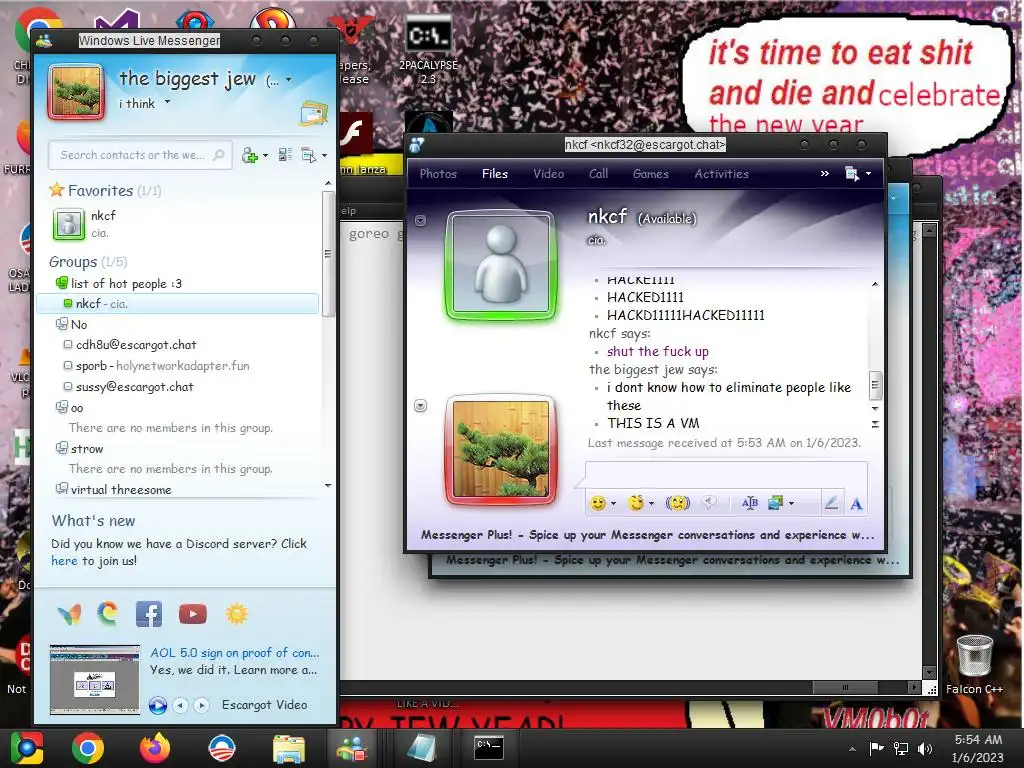Click the MSN butterfly icon

tap(69, 614)
